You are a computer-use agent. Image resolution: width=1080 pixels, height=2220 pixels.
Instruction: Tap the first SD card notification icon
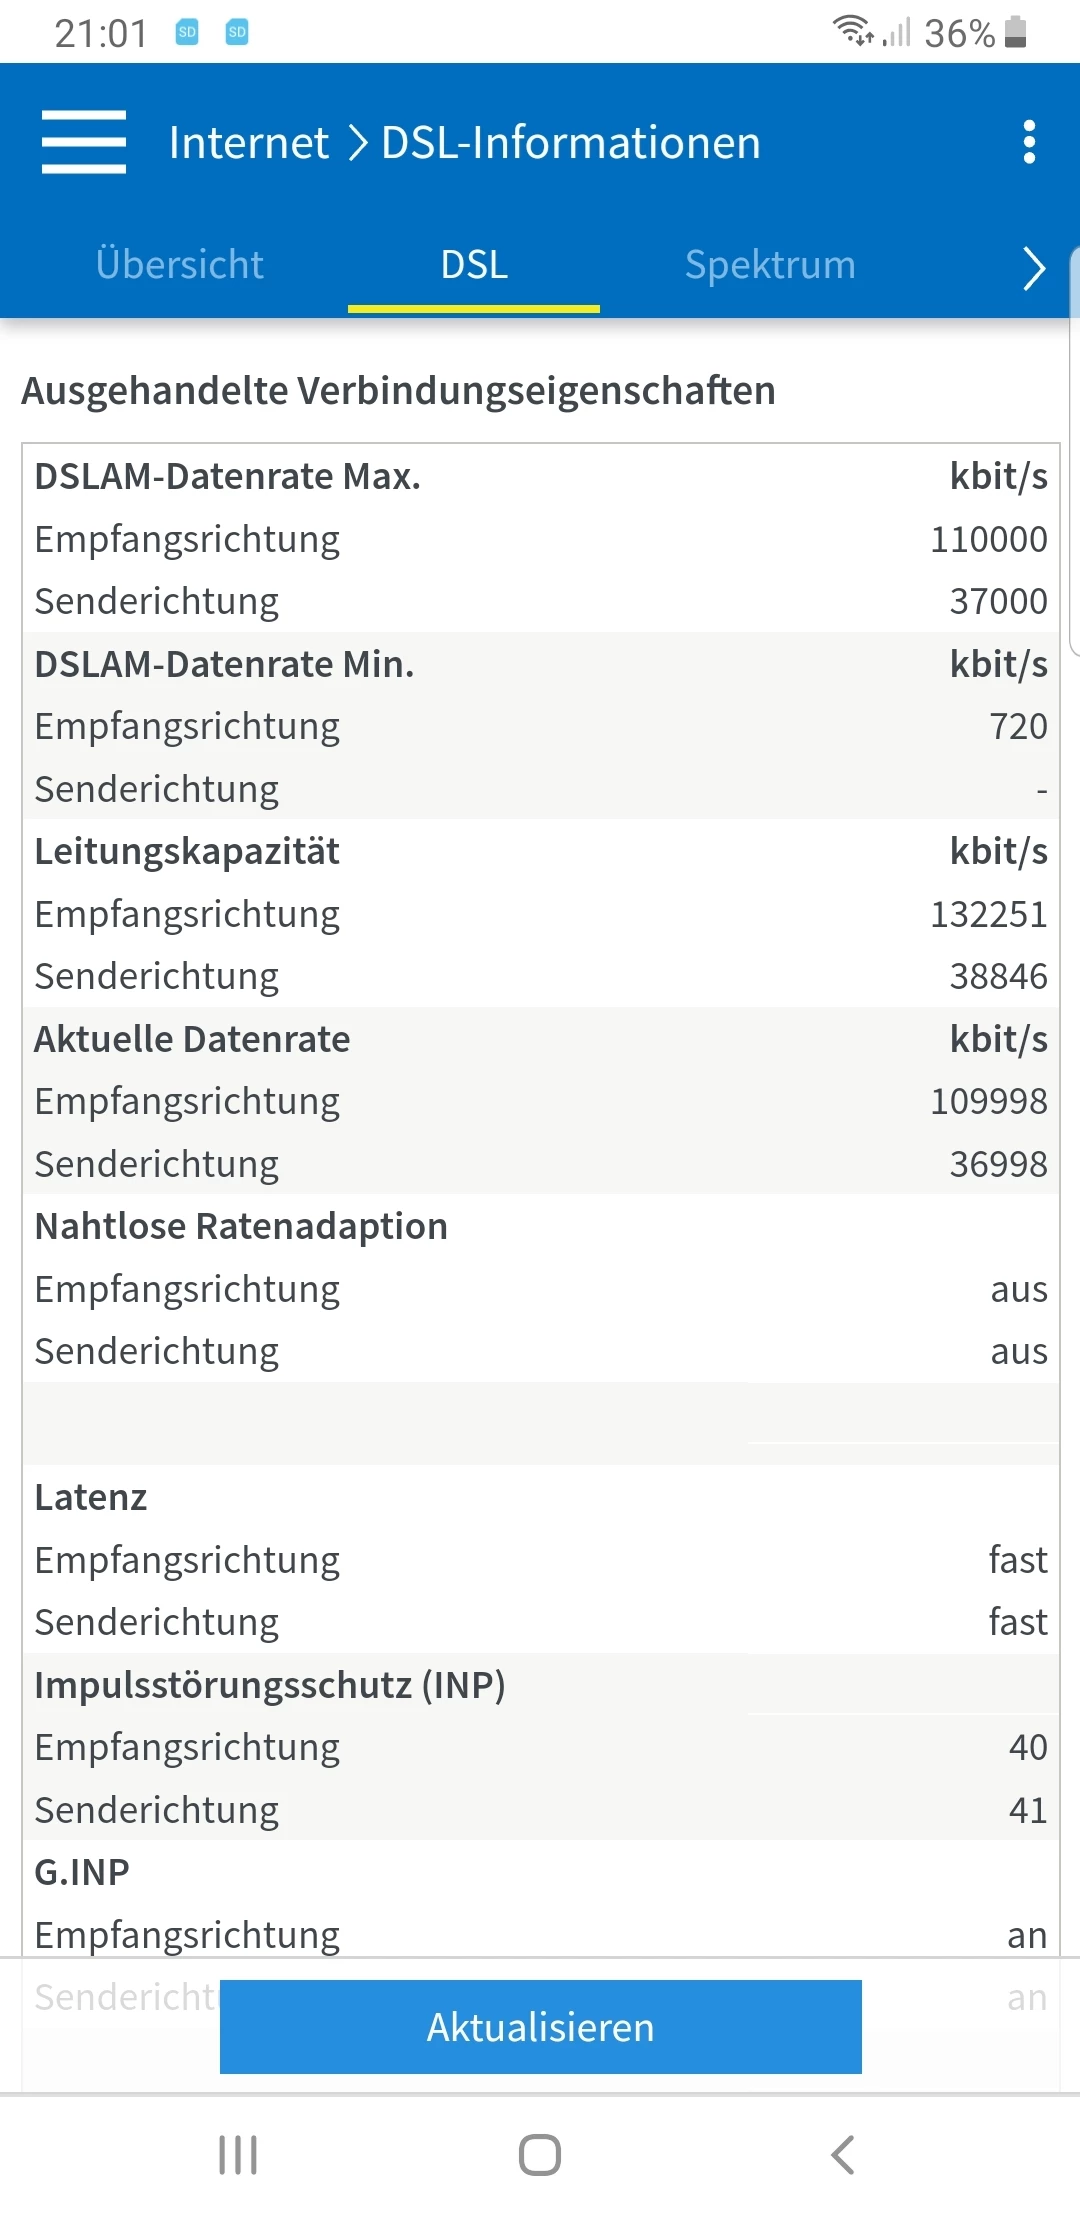[x=187, y=32]
